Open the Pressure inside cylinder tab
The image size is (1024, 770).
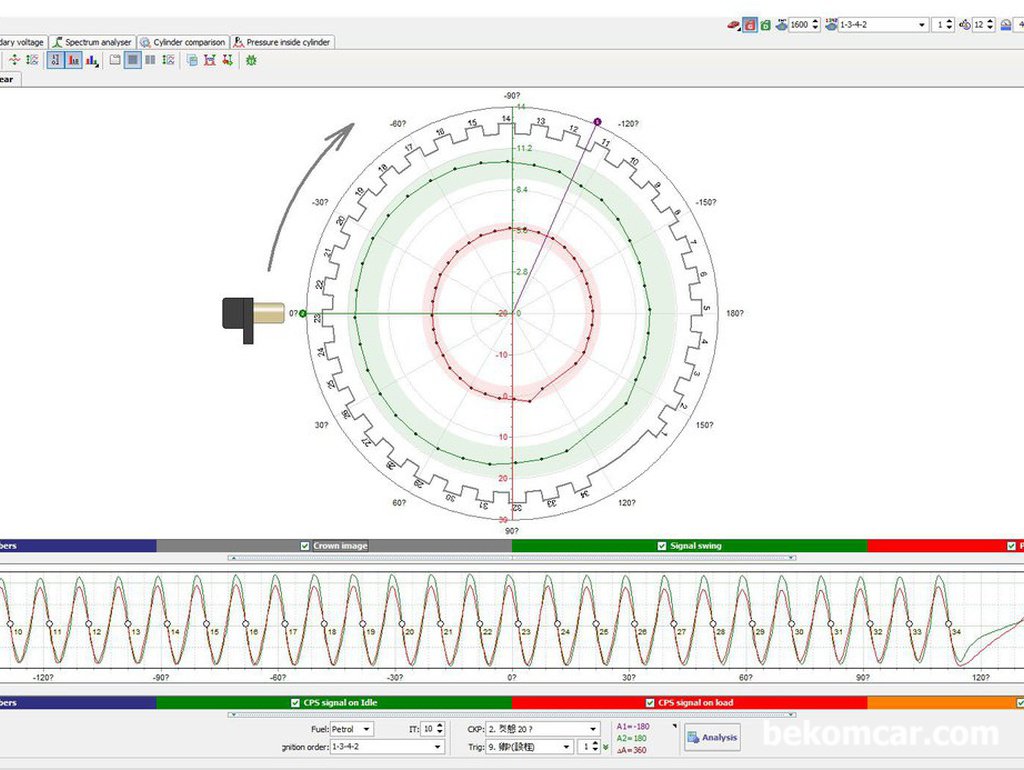click(283, 42)
